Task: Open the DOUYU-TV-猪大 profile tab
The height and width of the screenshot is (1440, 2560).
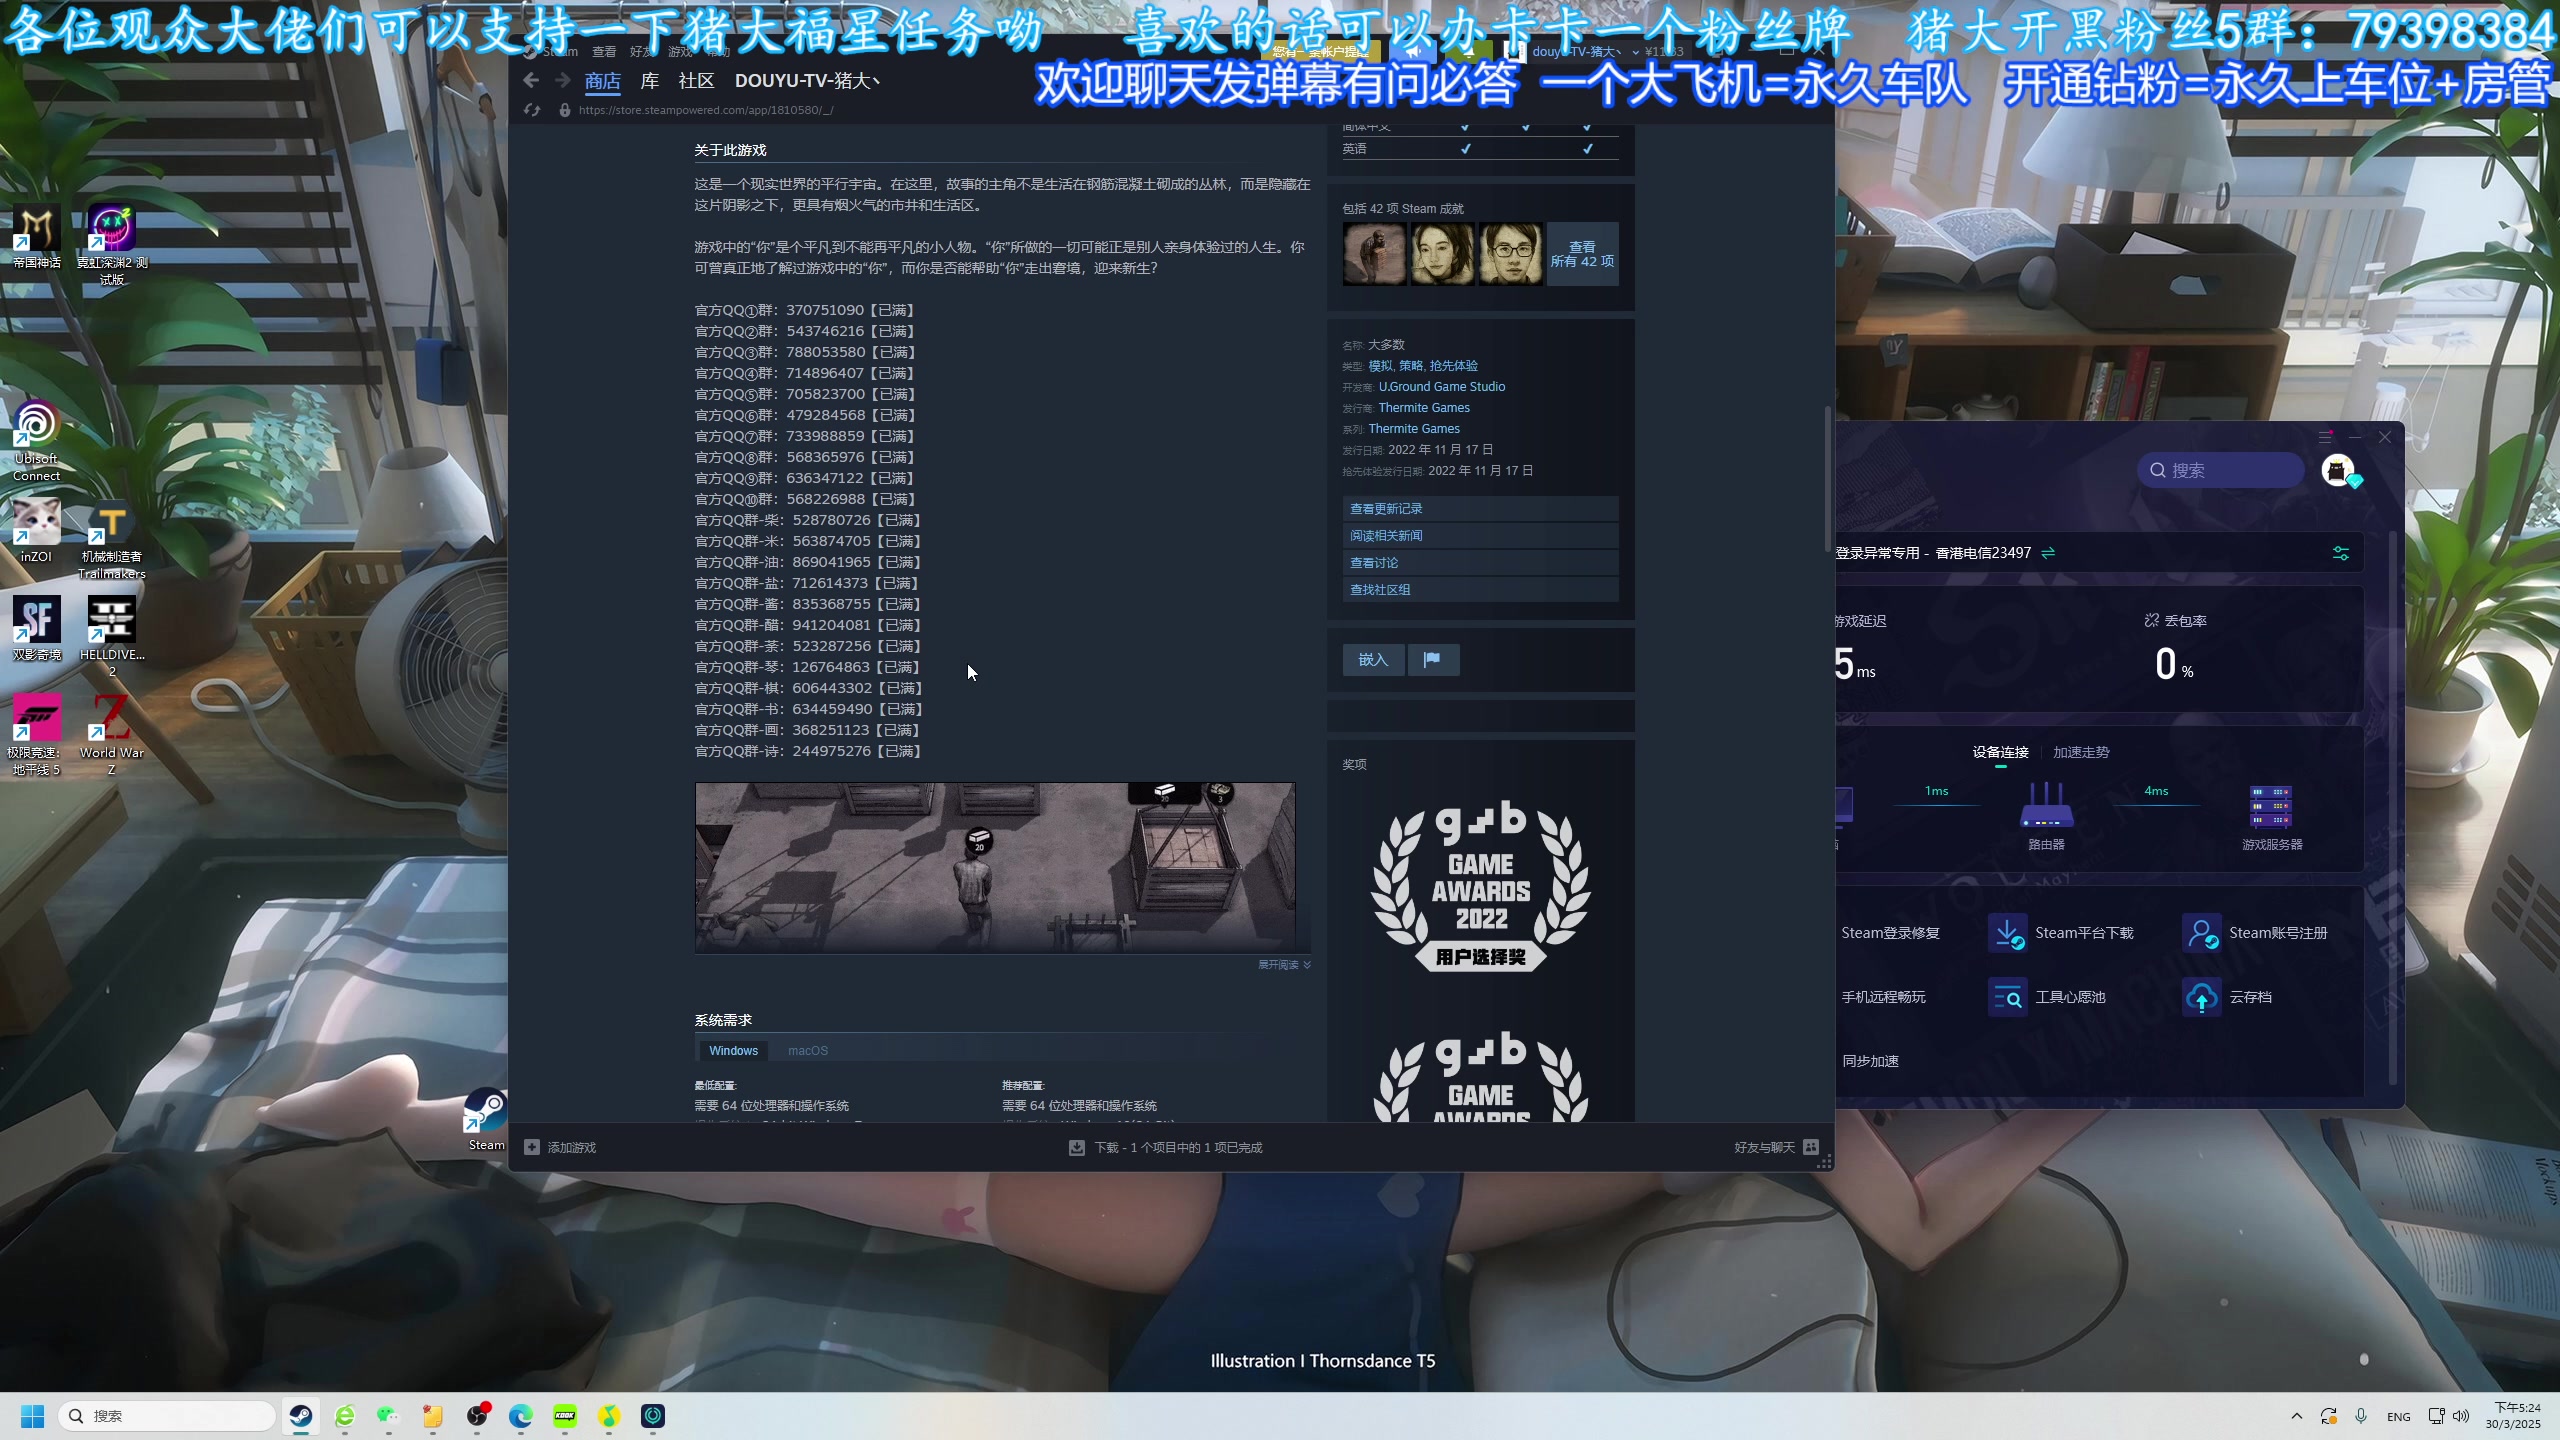Action: click(807, 81)
